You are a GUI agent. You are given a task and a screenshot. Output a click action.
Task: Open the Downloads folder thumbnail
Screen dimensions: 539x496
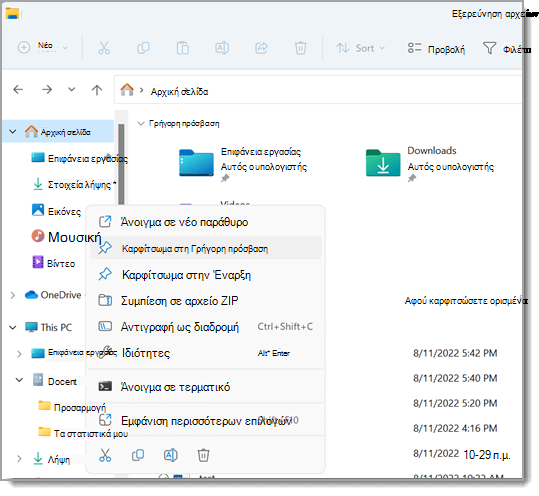pyautogui.click(x=383, y=163)
